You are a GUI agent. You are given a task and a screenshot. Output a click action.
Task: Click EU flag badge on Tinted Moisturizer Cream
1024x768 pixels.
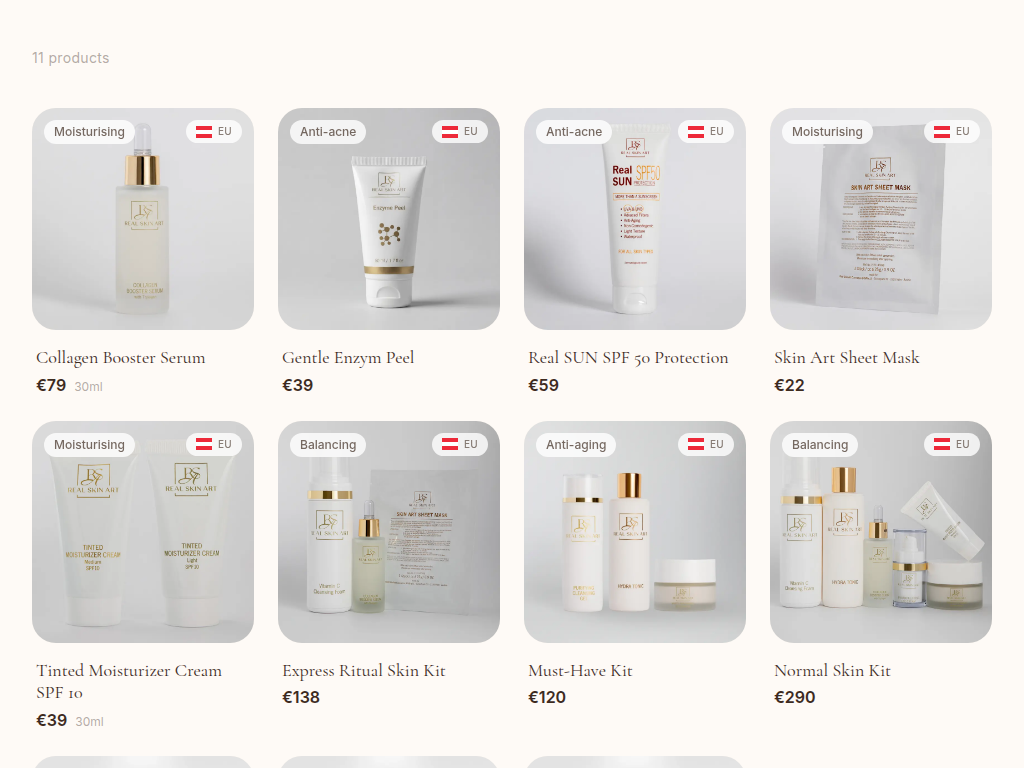[214, 444]
